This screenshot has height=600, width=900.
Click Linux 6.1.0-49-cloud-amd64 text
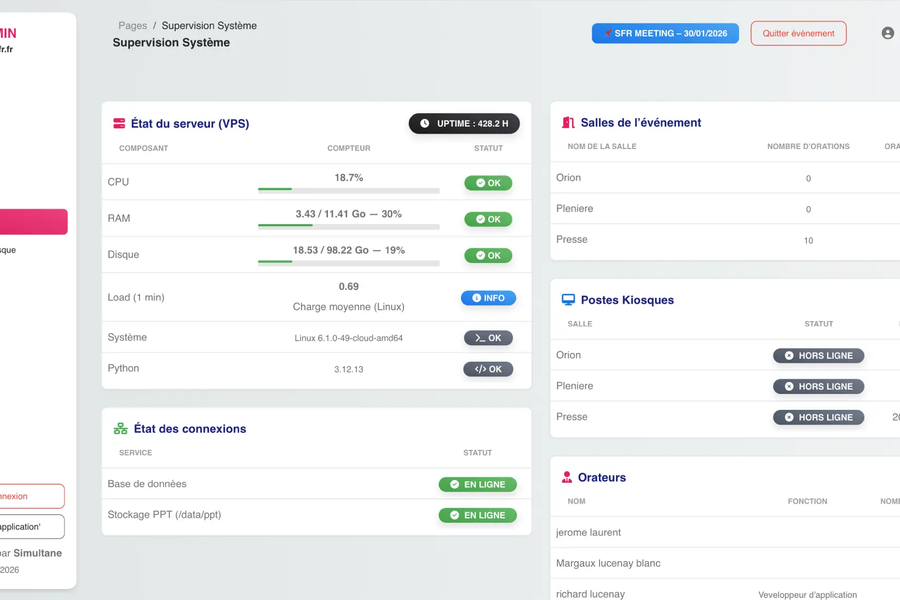pyautogui.click(x=348, y=338)
